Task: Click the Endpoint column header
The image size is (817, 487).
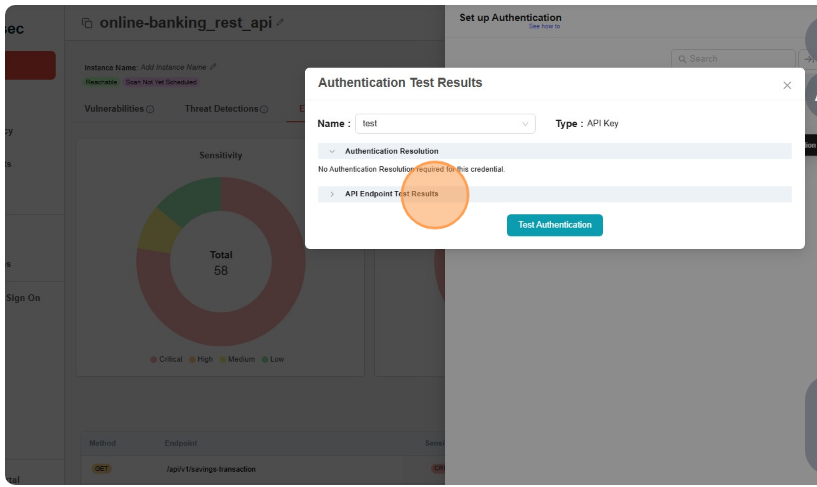Action: (x=181, y=443)
